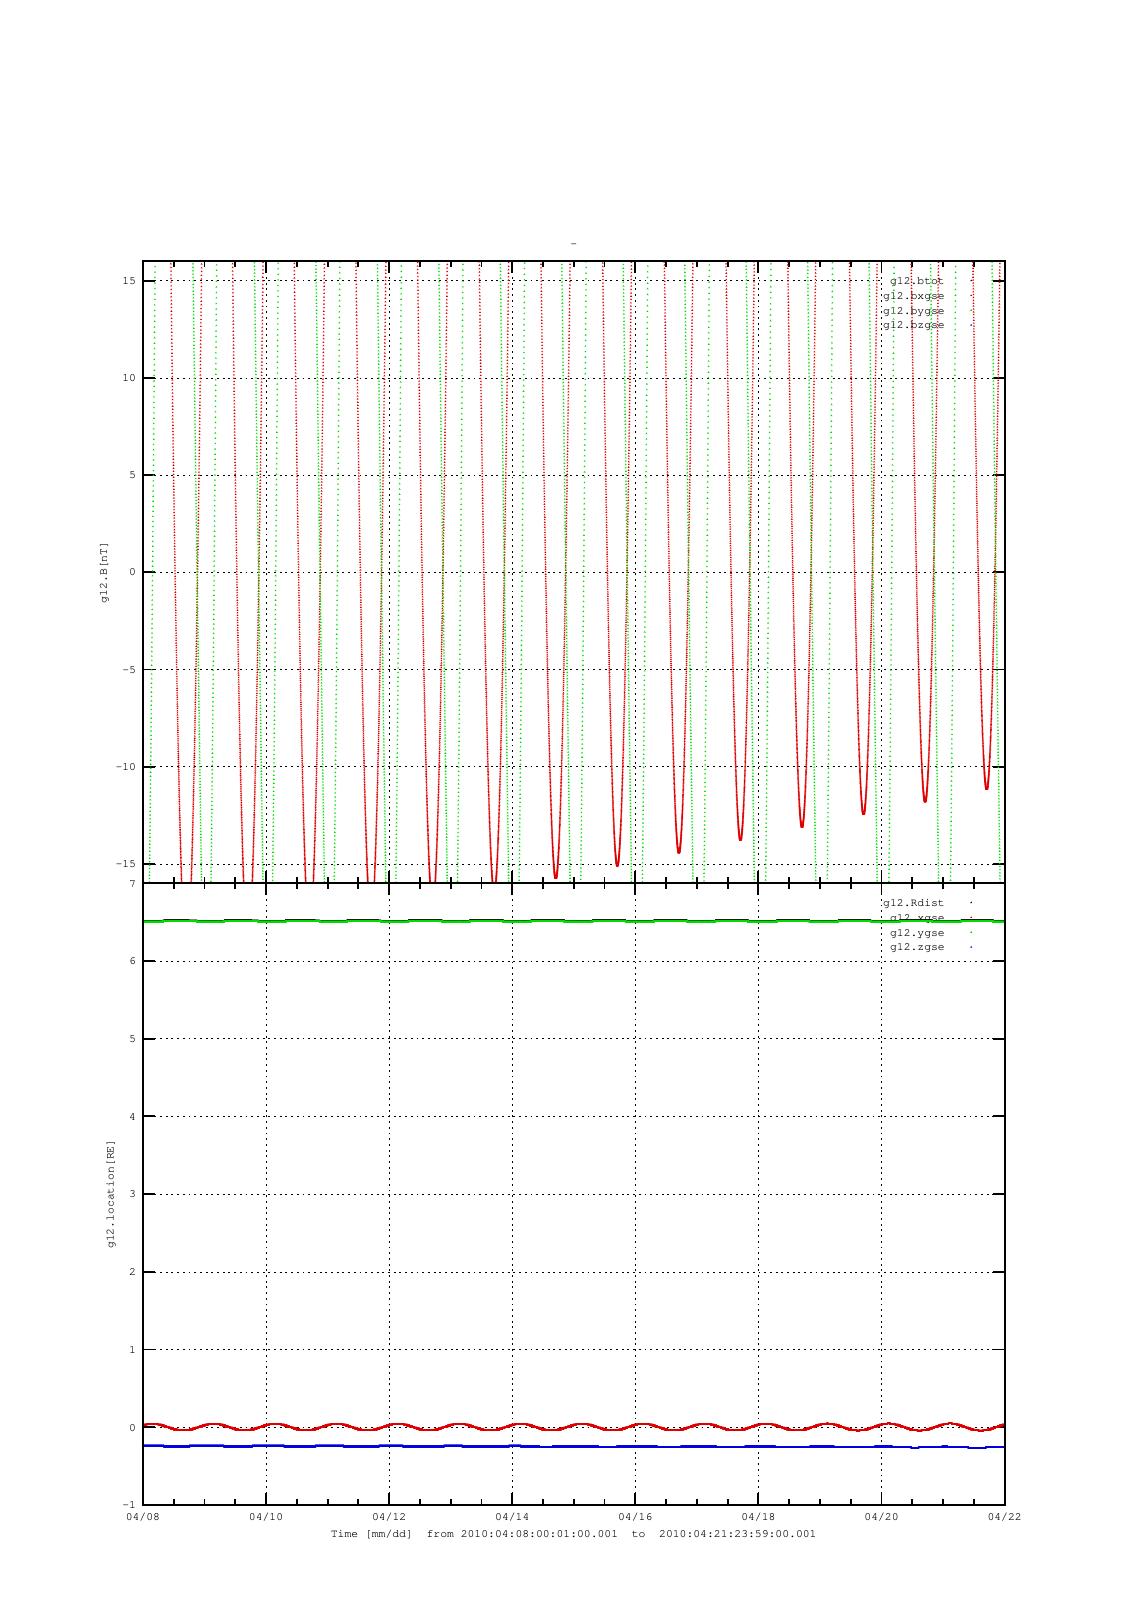Click the 04/20 date tick label
1131x1600 pixels.
[880, 1517]
